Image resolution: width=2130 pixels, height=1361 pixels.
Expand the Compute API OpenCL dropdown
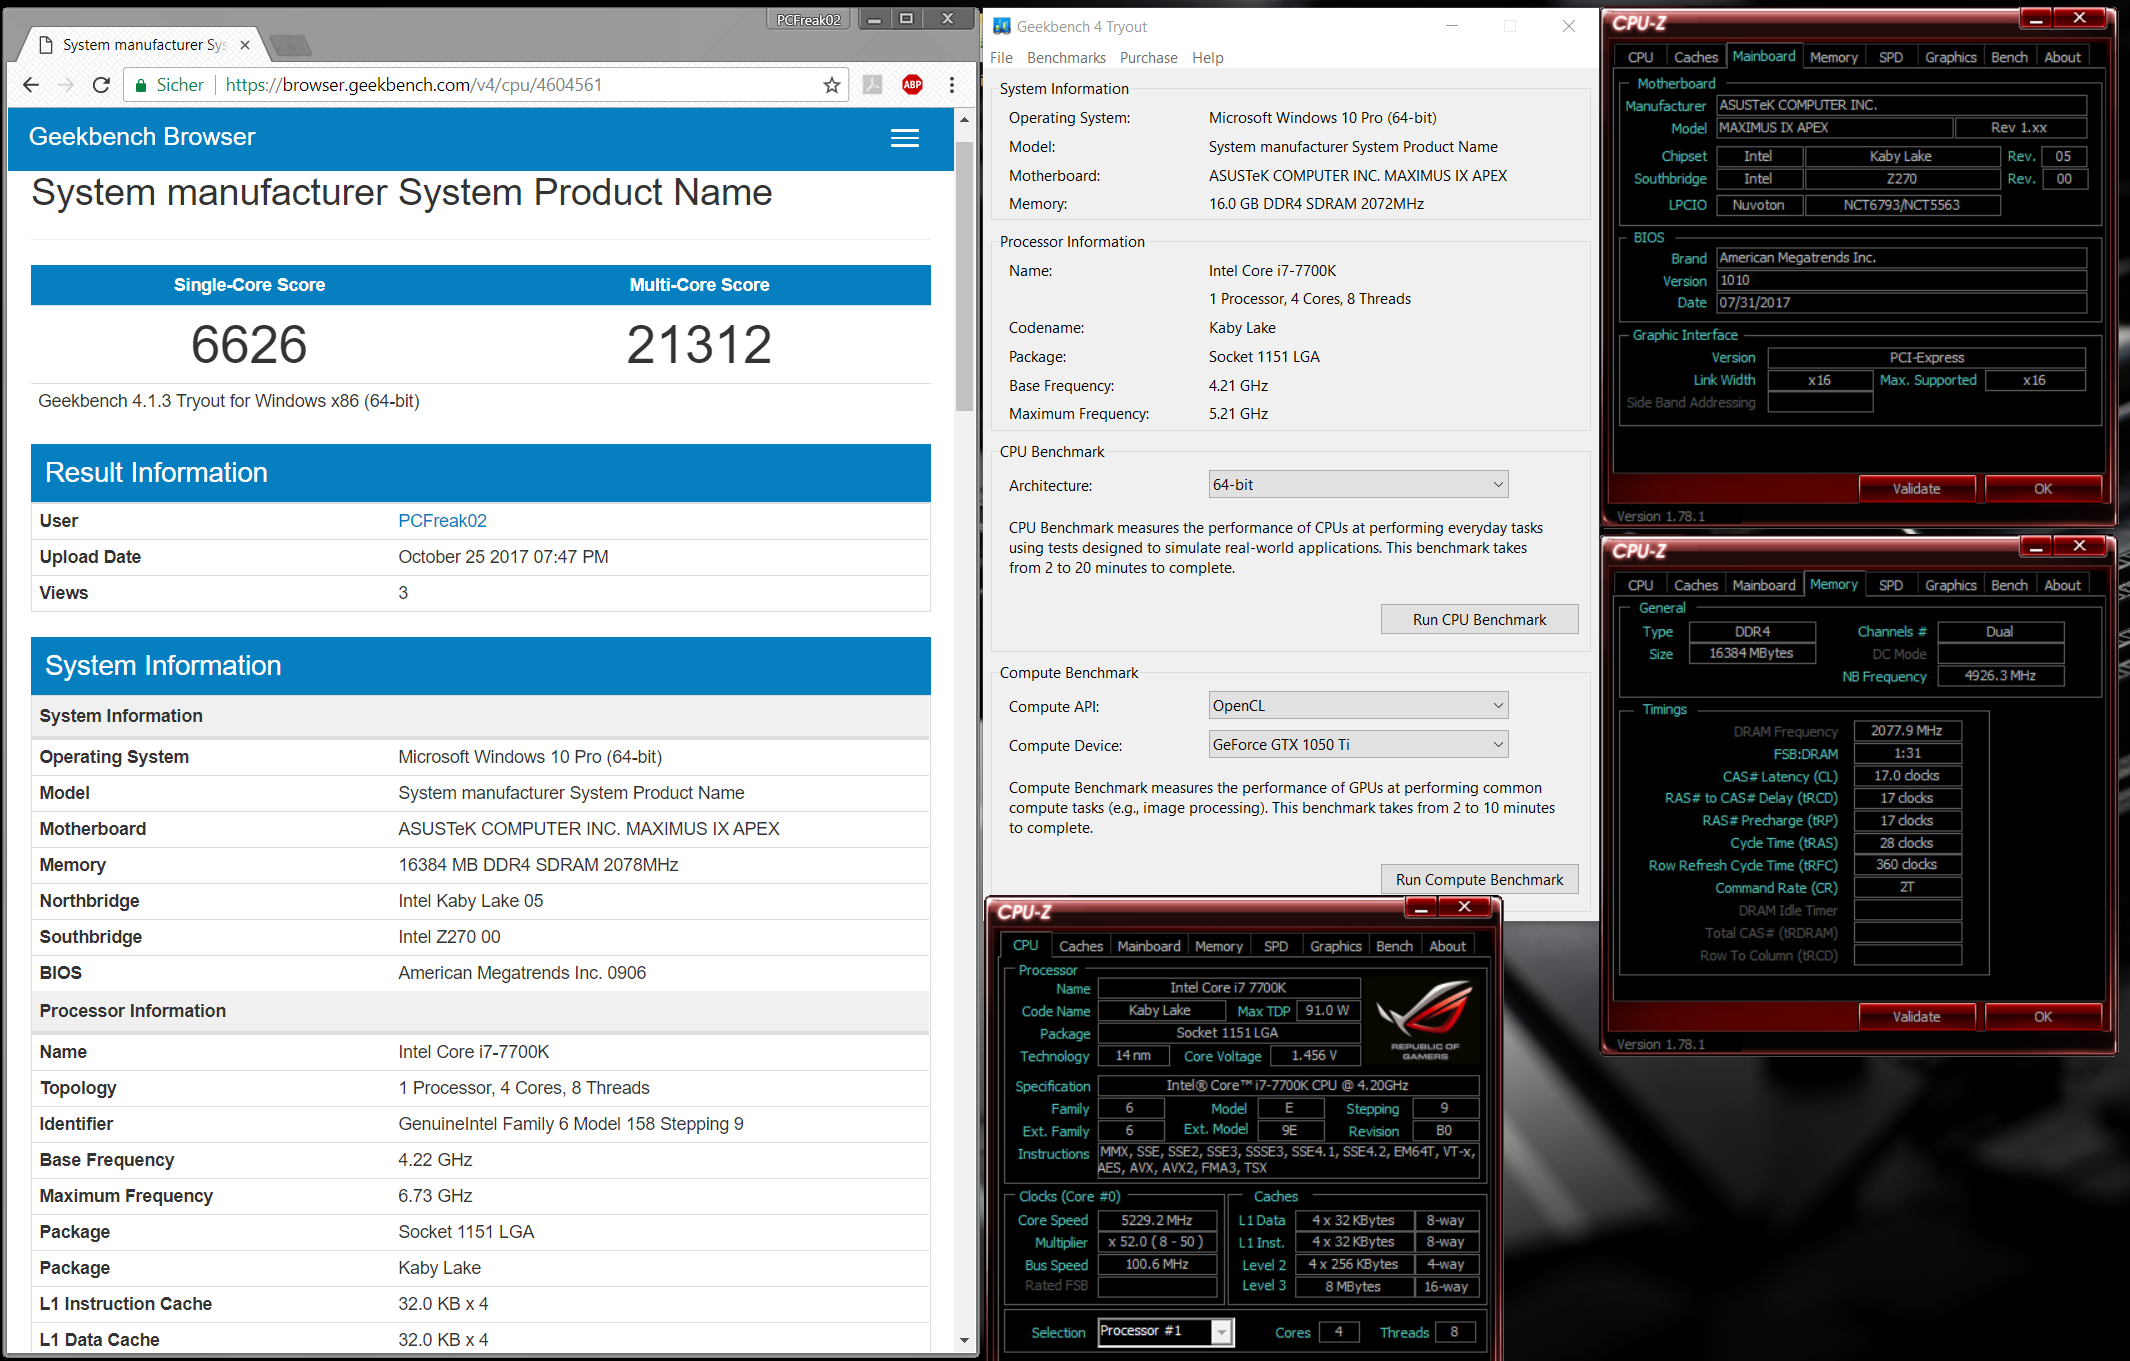1358,706
